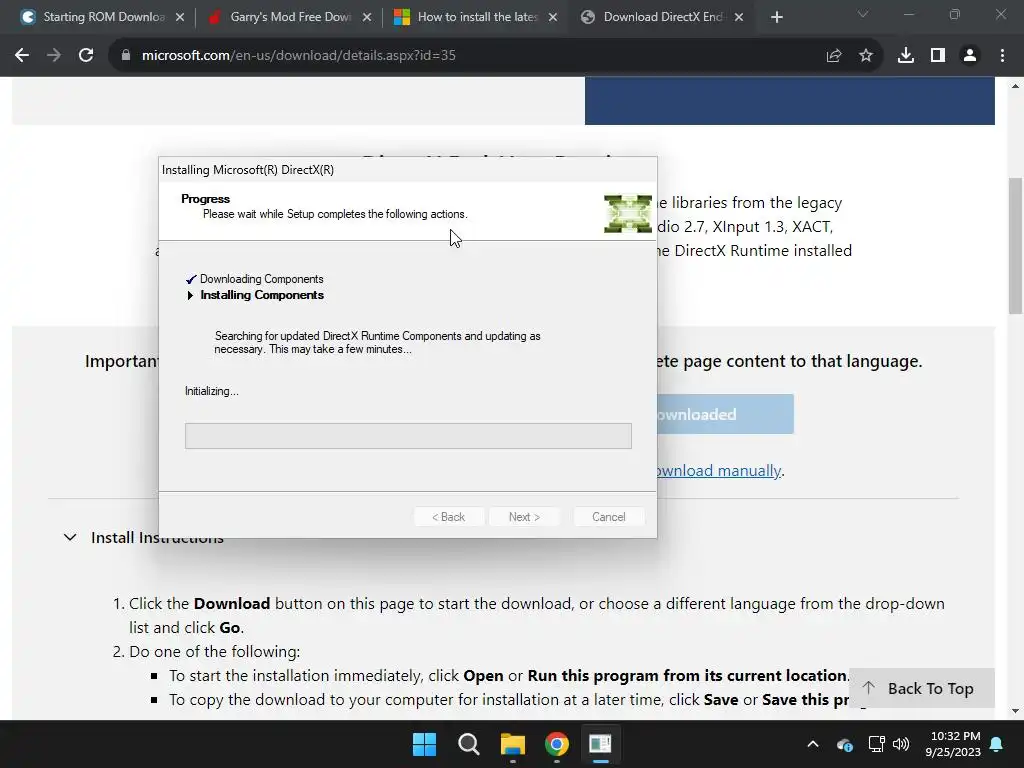Show hidden system tray icons
The height and width of the screenshot is (768, 1024).
[x=813, y=744]
